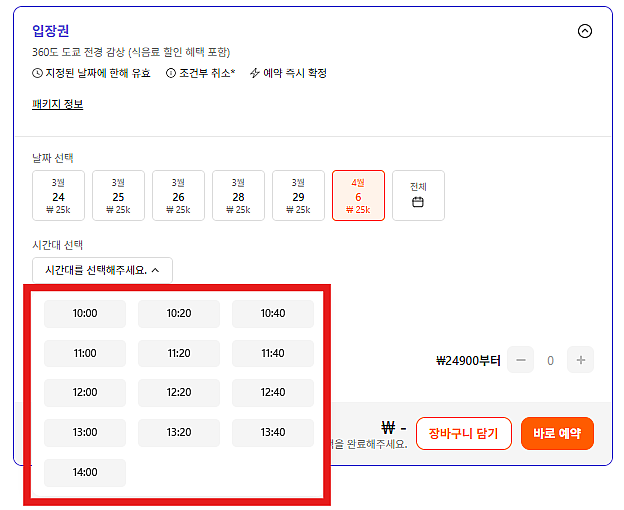Choose the 11:00 time slot
This screenshot has width=624, height=510.
[85, 353]
